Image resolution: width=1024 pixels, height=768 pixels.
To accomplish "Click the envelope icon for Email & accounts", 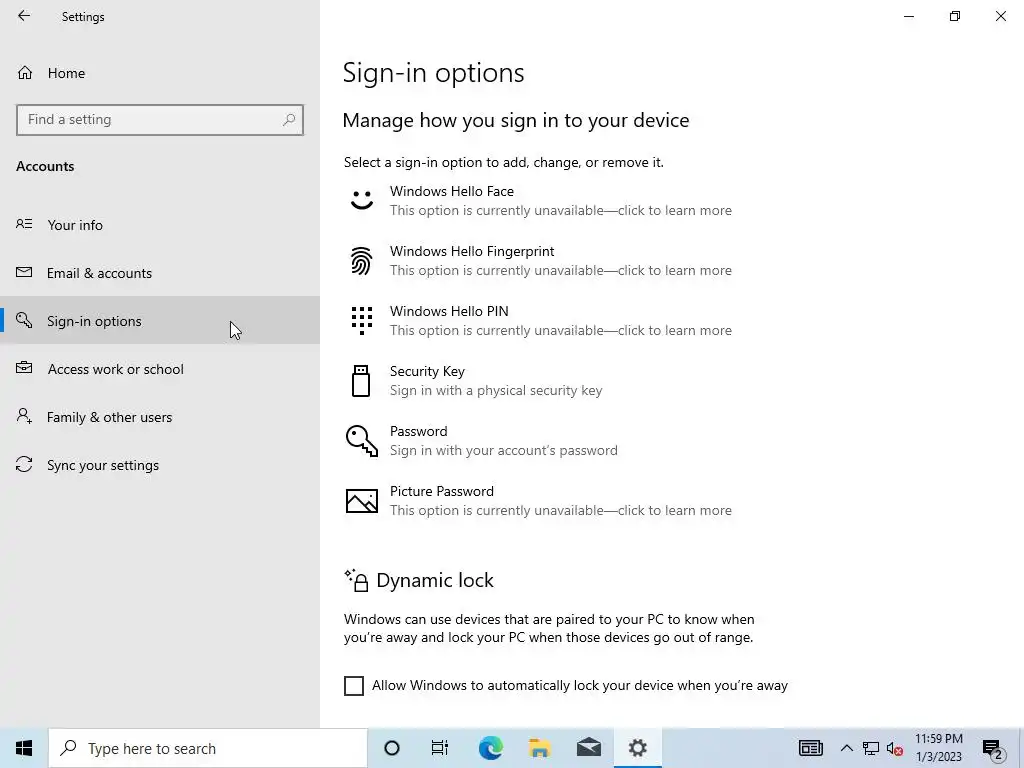I will [24, 272].
